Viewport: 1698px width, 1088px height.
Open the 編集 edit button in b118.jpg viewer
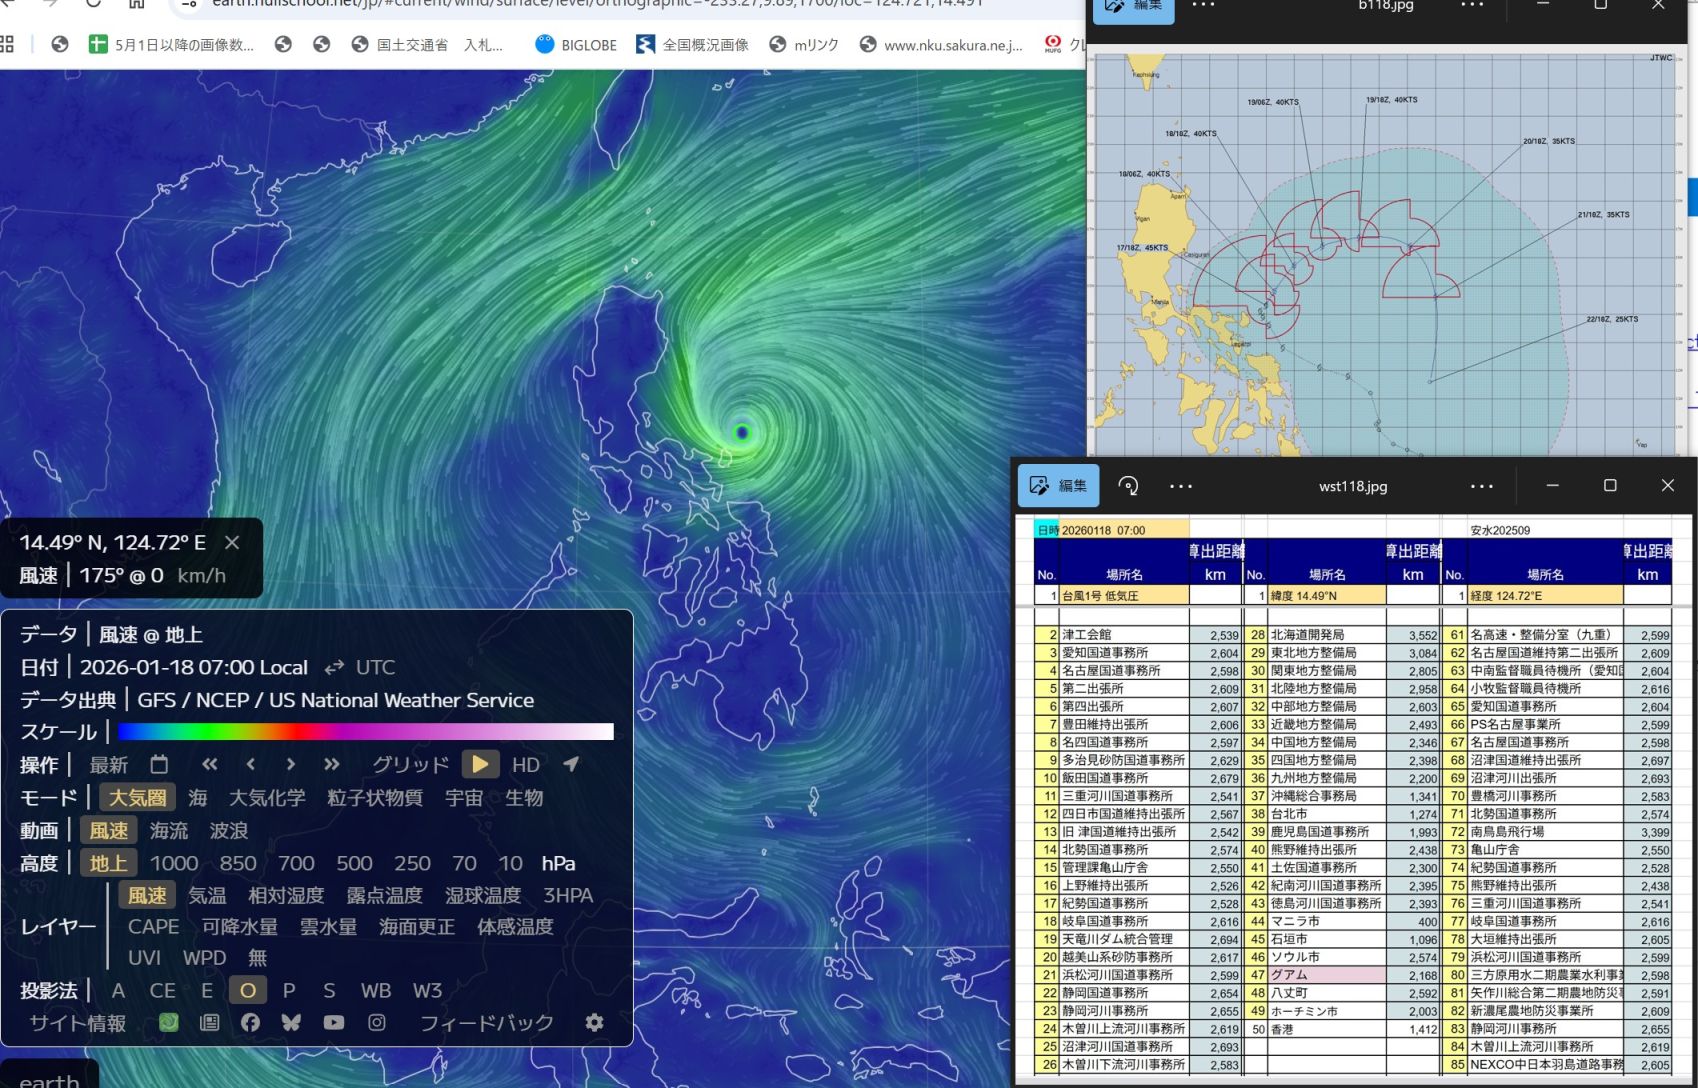click(x=1133, y=6)
